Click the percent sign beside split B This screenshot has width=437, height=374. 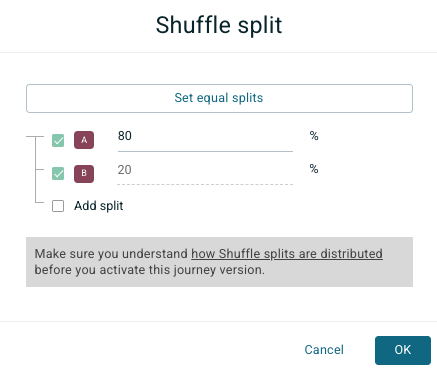pyautogui.click(x=314, y=169)
